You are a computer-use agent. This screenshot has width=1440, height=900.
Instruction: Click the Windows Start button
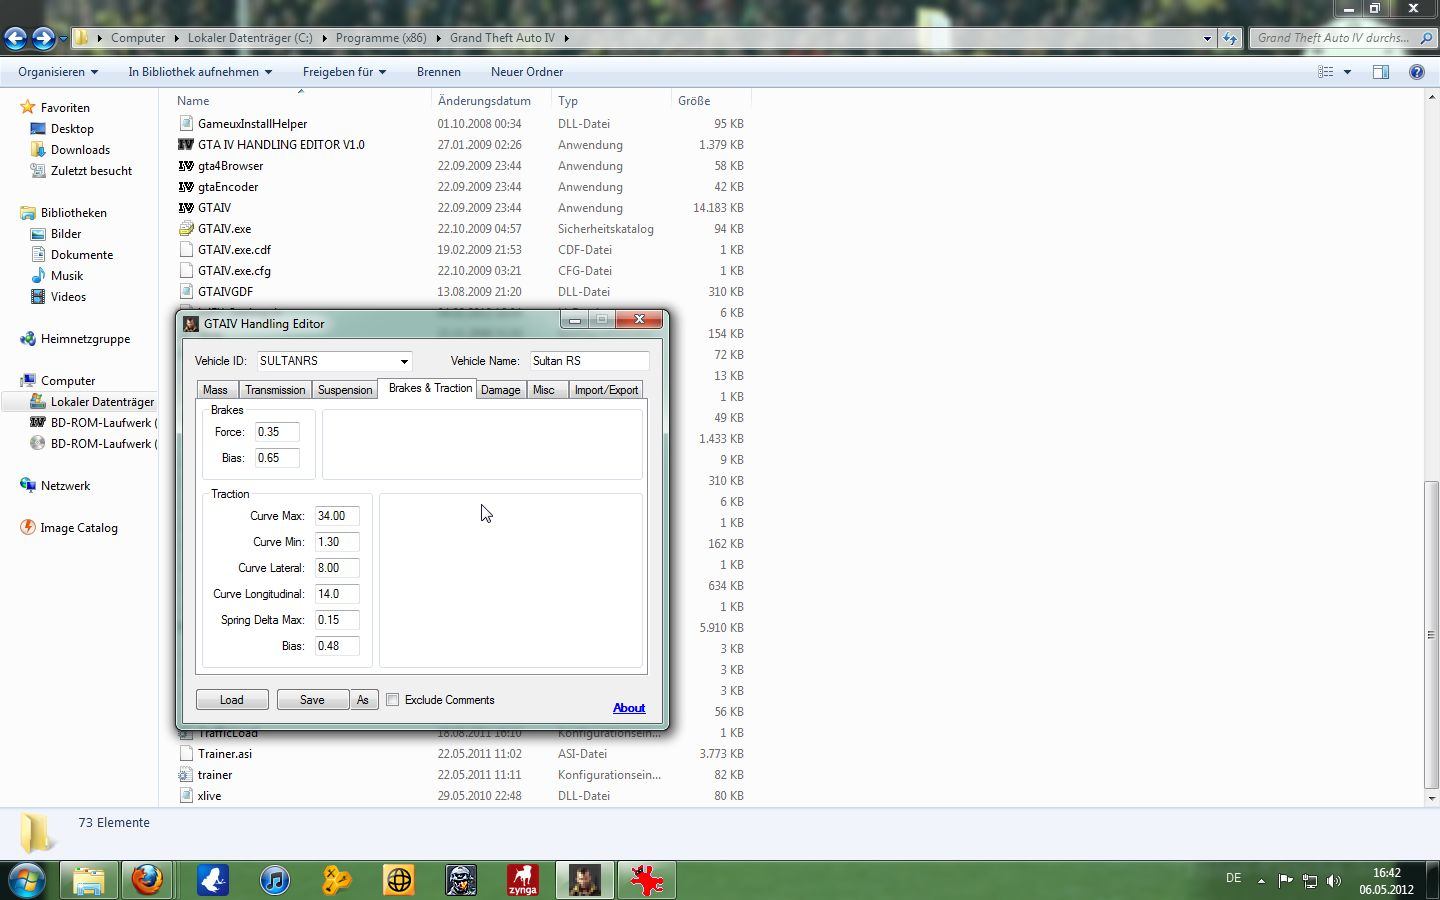27,880
